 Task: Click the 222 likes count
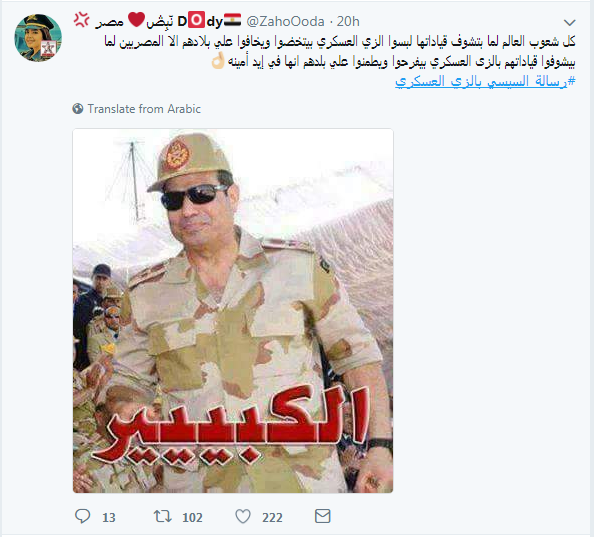272,517
